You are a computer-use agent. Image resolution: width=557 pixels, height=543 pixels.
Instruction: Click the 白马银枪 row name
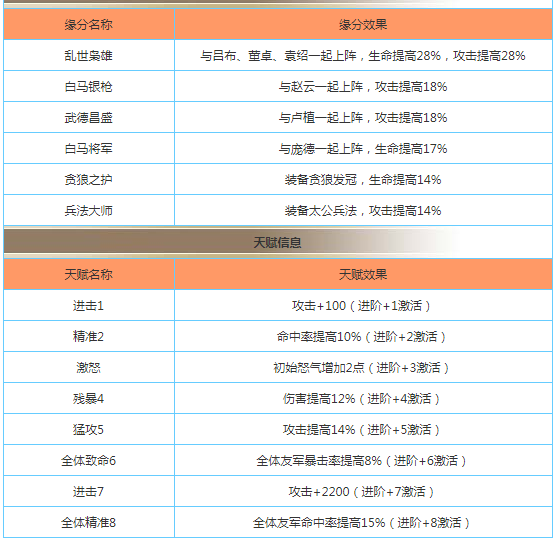coord(89,86)
